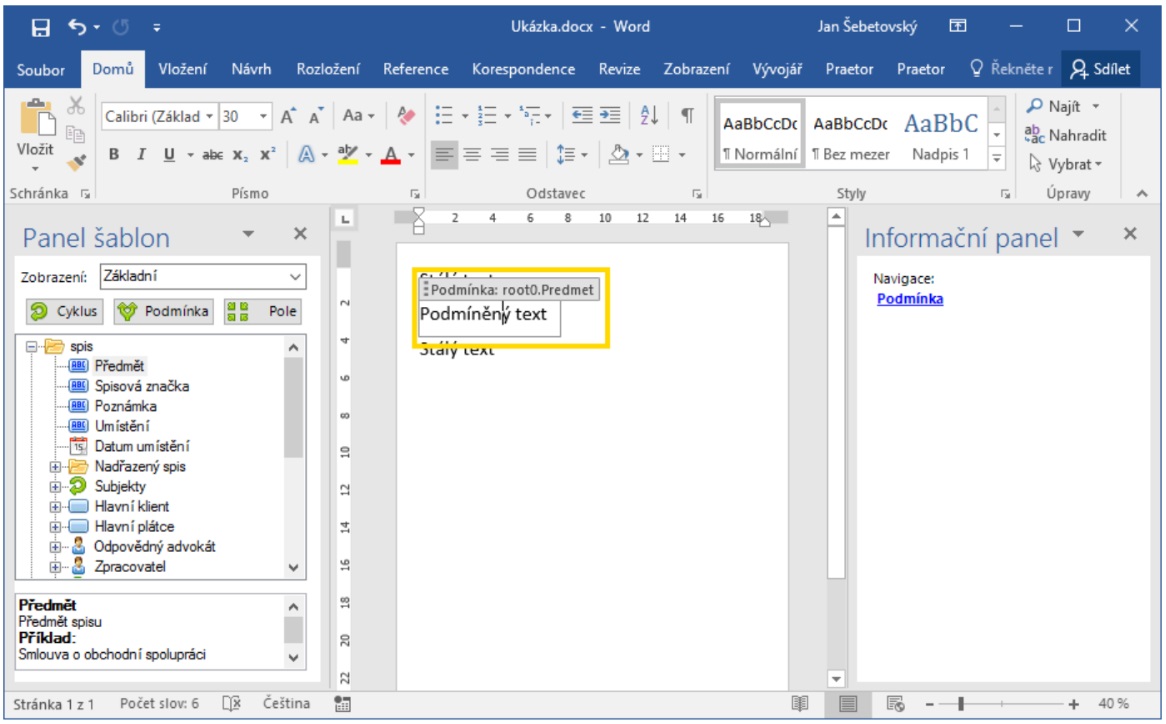The height and width of the screenshot is (724, 1166).
Task: Click the Save icon in title bar
Action: click(41, 27)
